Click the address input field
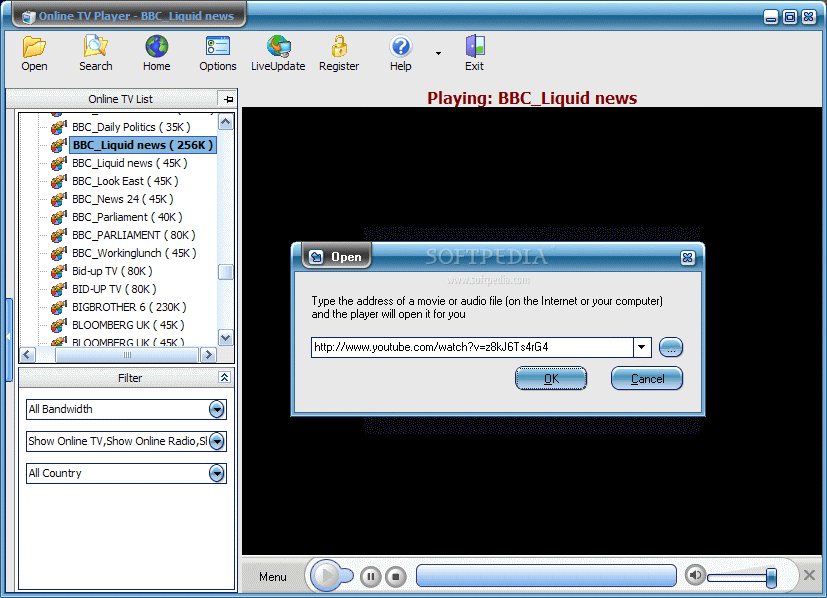This screenshot has width=827, height=598. pos(472,347)
